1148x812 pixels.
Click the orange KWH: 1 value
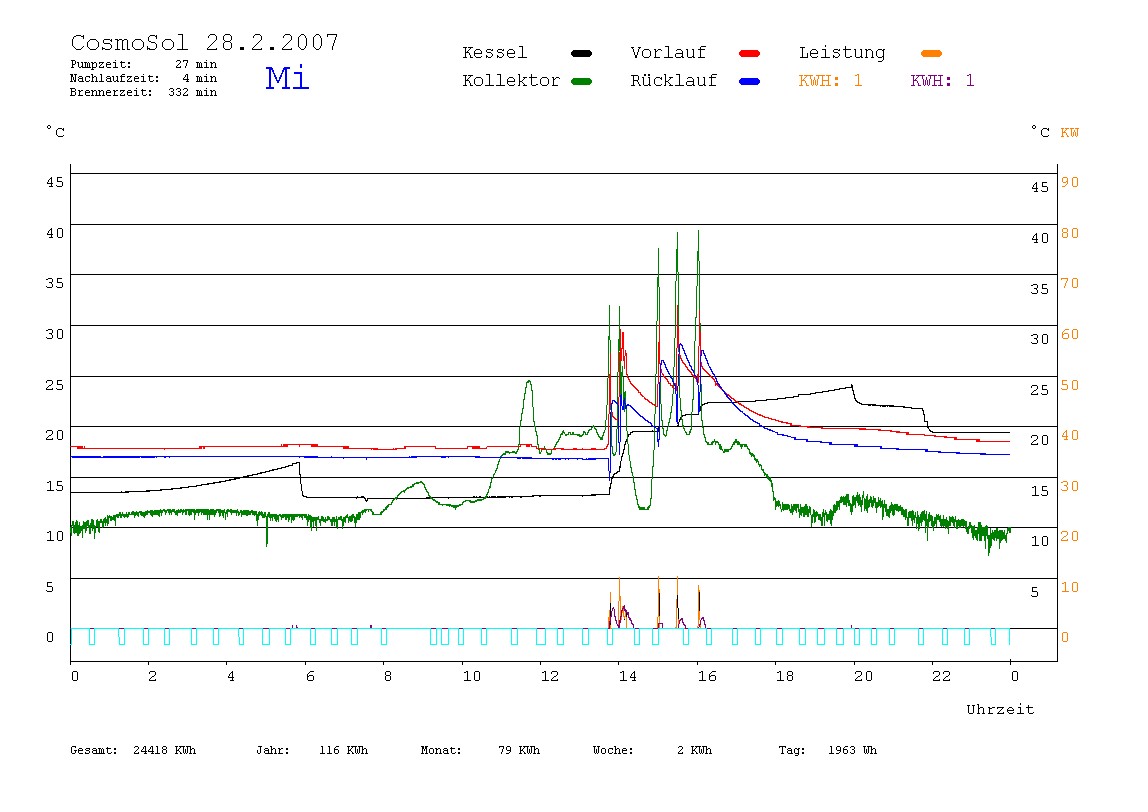830,81
